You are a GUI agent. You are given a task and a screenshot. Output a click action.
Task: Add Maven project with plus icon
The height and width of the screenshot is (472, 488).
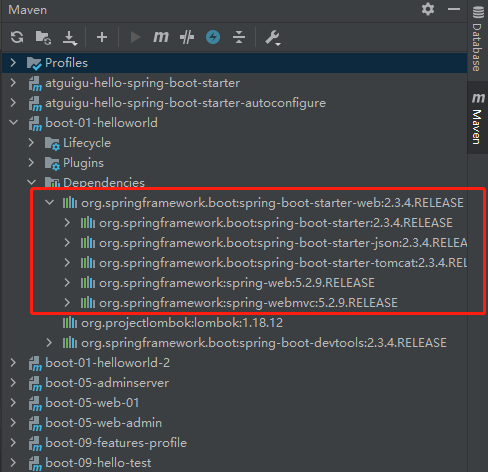pos(102,37)
